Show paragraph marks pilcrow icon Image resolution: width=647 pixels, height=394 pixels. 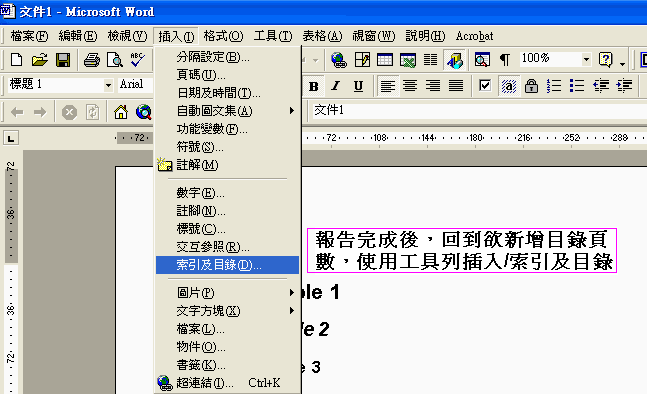505,60
